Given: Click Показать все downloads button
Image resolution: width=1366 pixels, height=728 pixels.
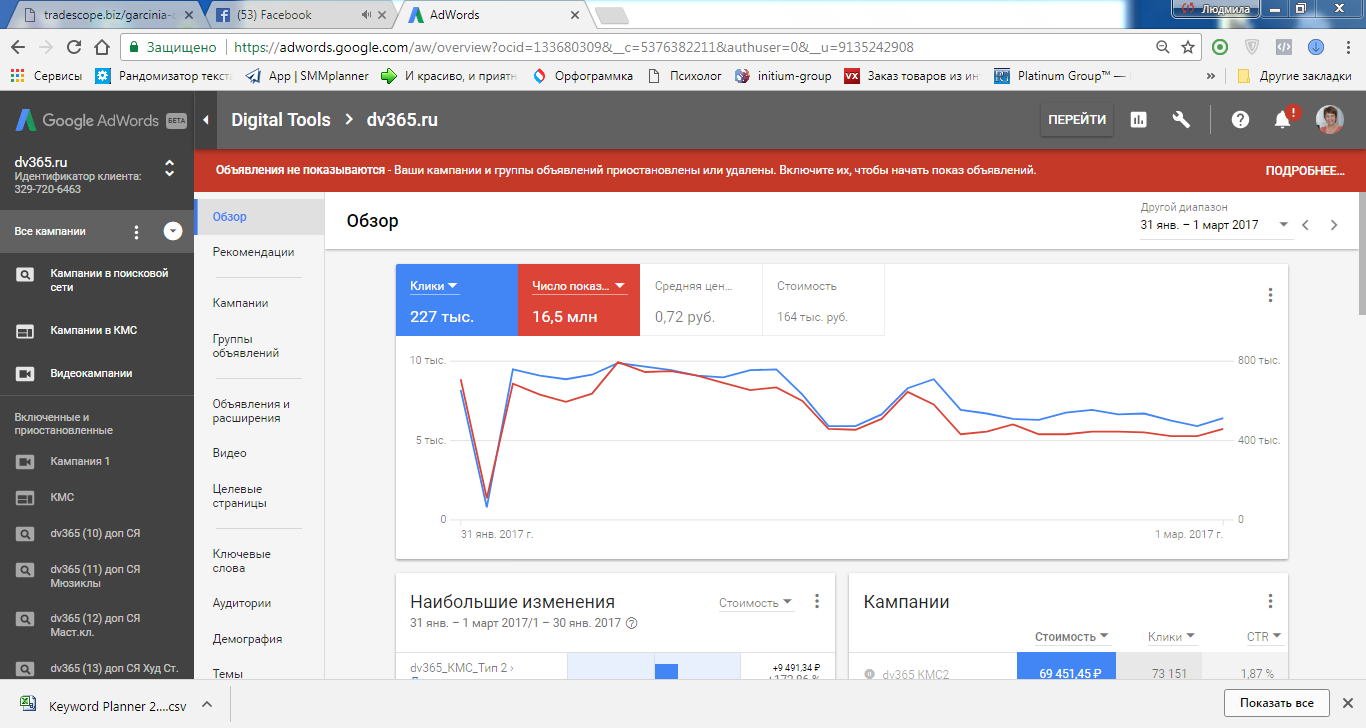Looking at the screenshot, I should point(1277,703).
